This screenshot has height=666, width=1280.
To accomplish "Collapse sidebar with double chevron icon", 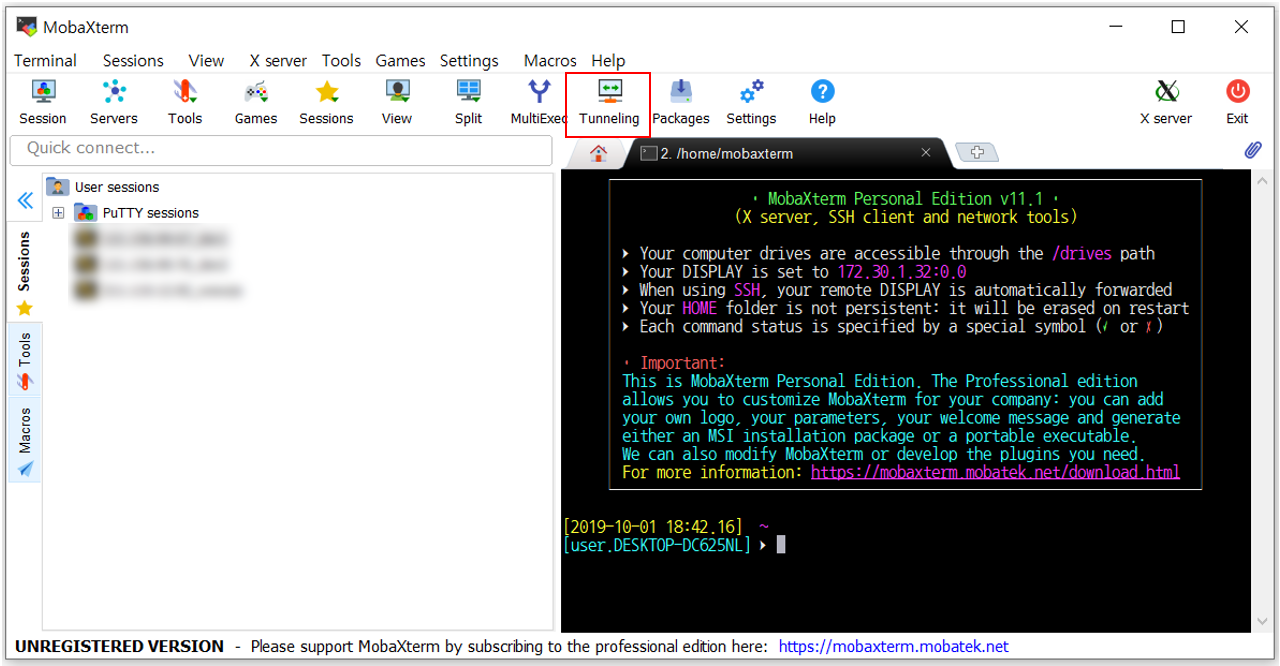I will point(25,200).
